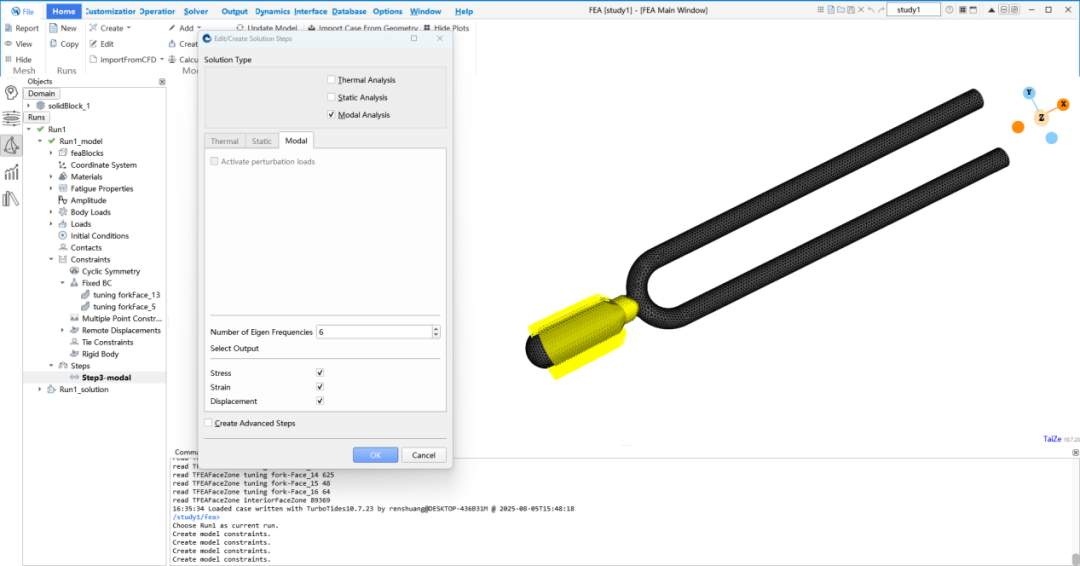Open the flow lines module in left sidebar
This screenshot has width=1080, height=566.
[11, 118]
